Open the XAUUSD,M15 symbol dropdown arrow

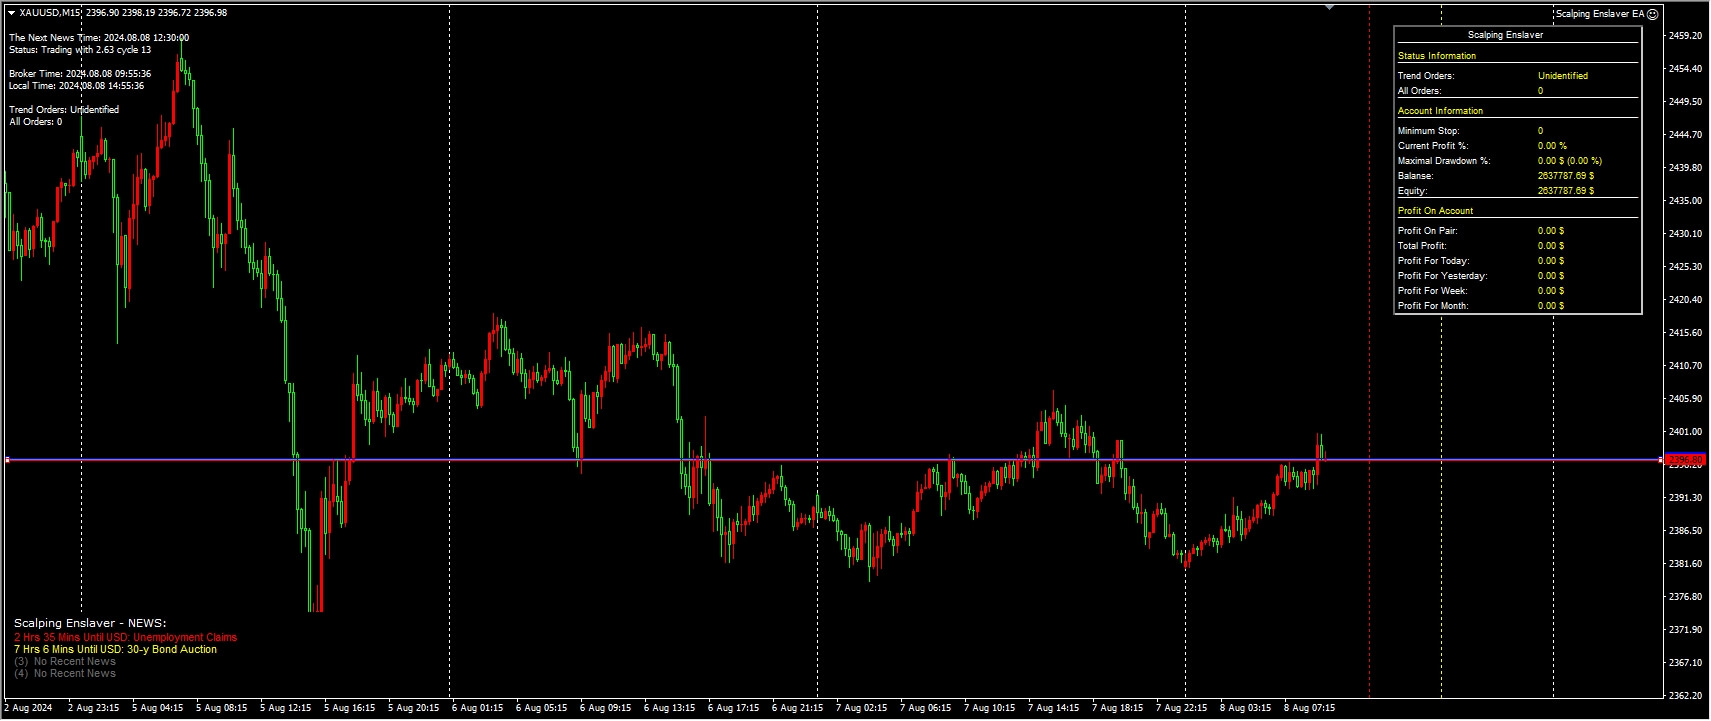(11, 13)
